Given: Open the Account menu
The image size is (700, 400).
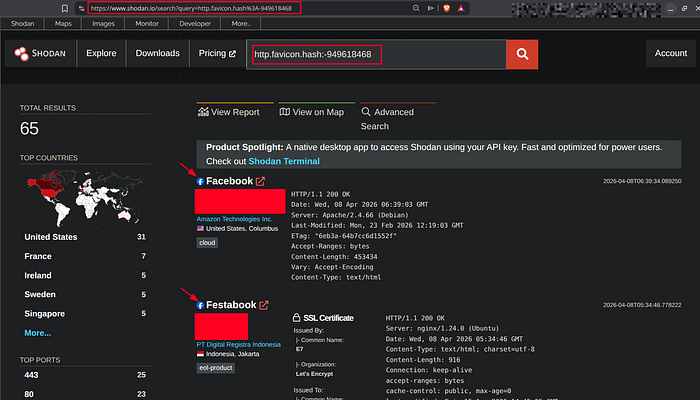Looking at the screenshot, I should (671, 53).
